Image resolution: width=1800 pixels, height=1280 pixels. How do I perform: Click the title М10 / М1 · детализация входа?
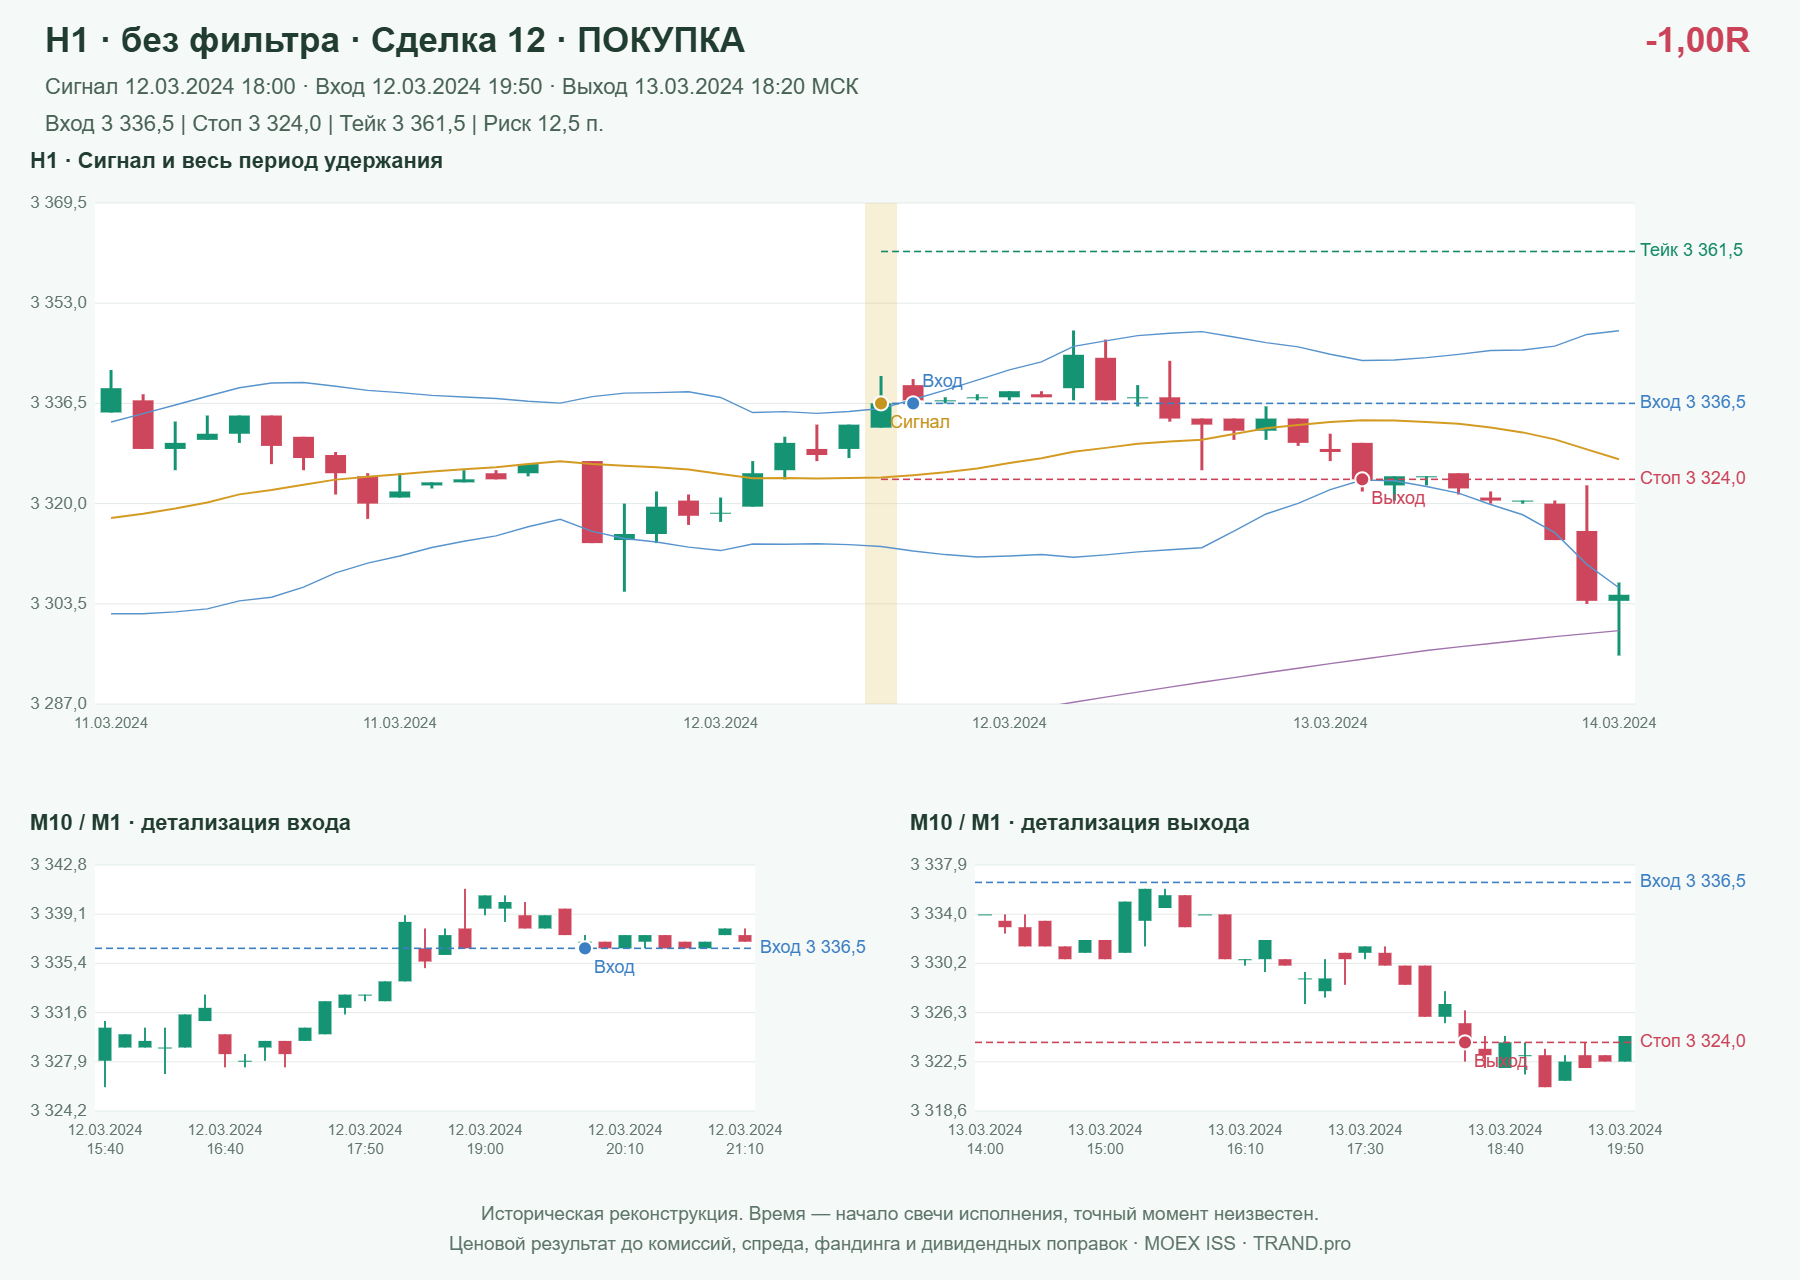point(190,823)
